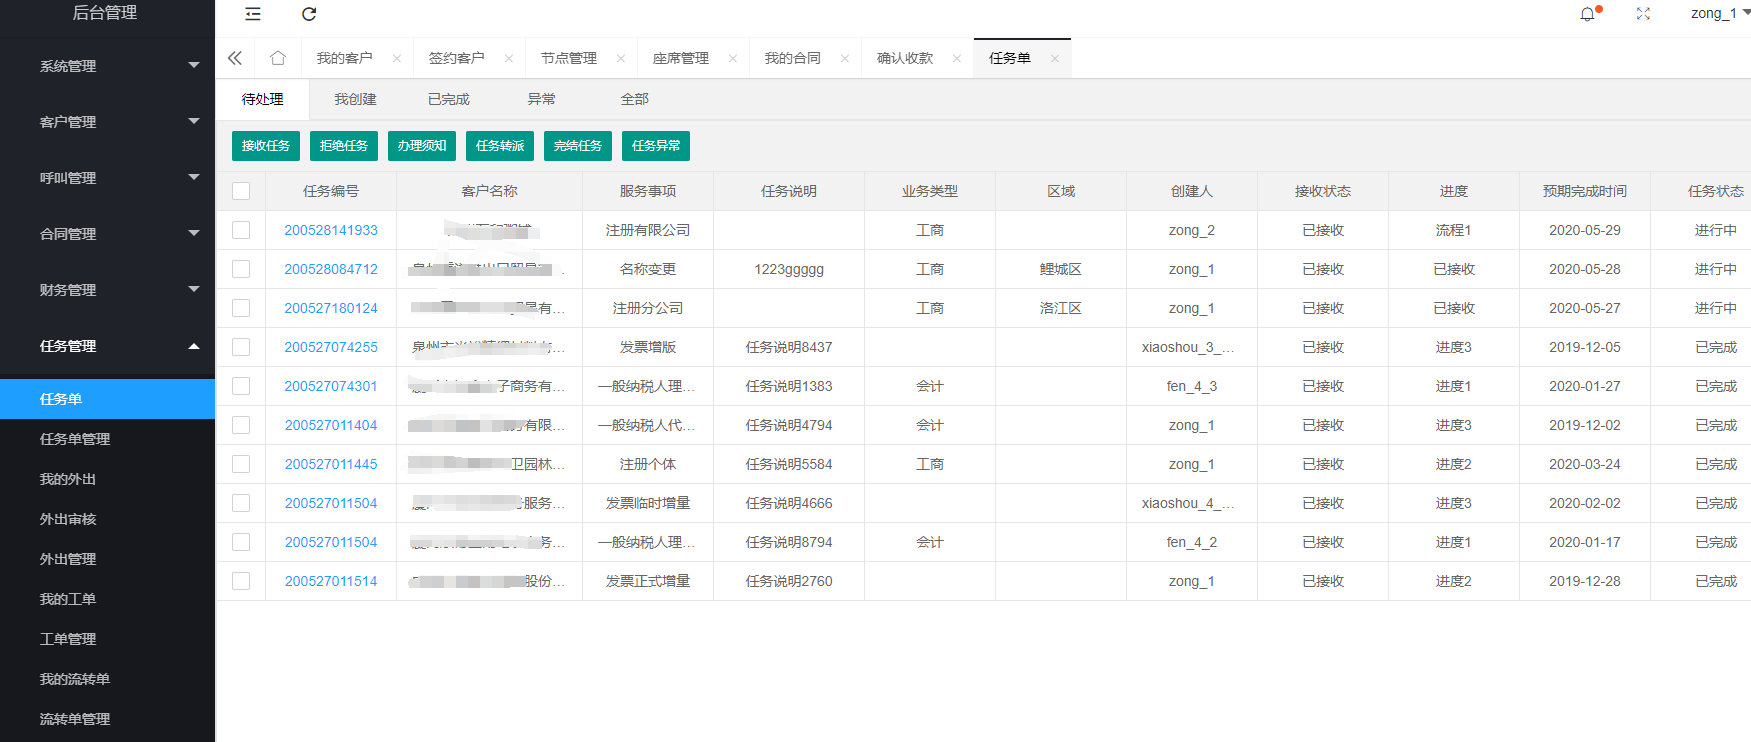Go to the home tab icon
The height and width of the screenshot is (742, 1751).
[278, 58]
